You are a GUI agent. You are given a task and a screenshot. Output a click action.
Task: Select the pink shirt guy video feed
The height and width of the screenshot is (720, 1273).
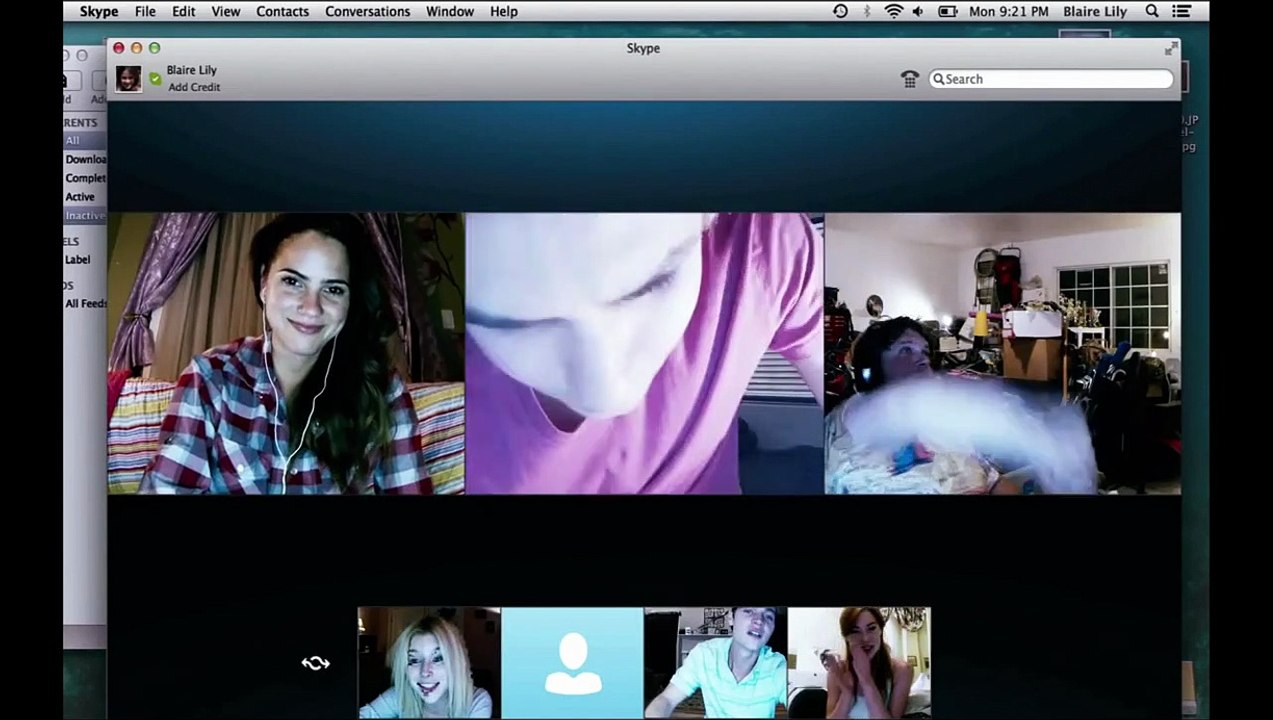(x=645, y=353)
